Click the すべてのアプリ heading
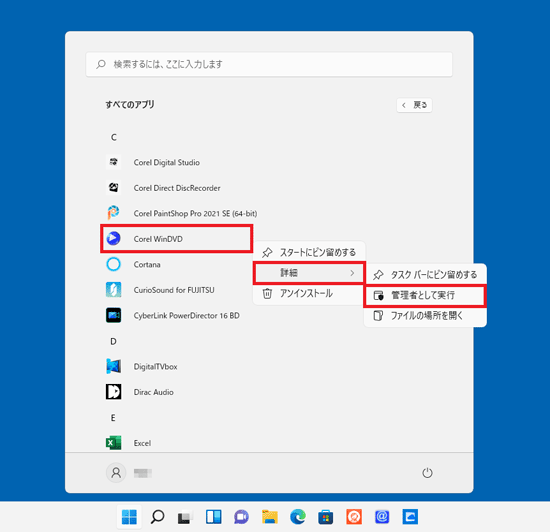The image size is (550, 532). tap(130, 105)
